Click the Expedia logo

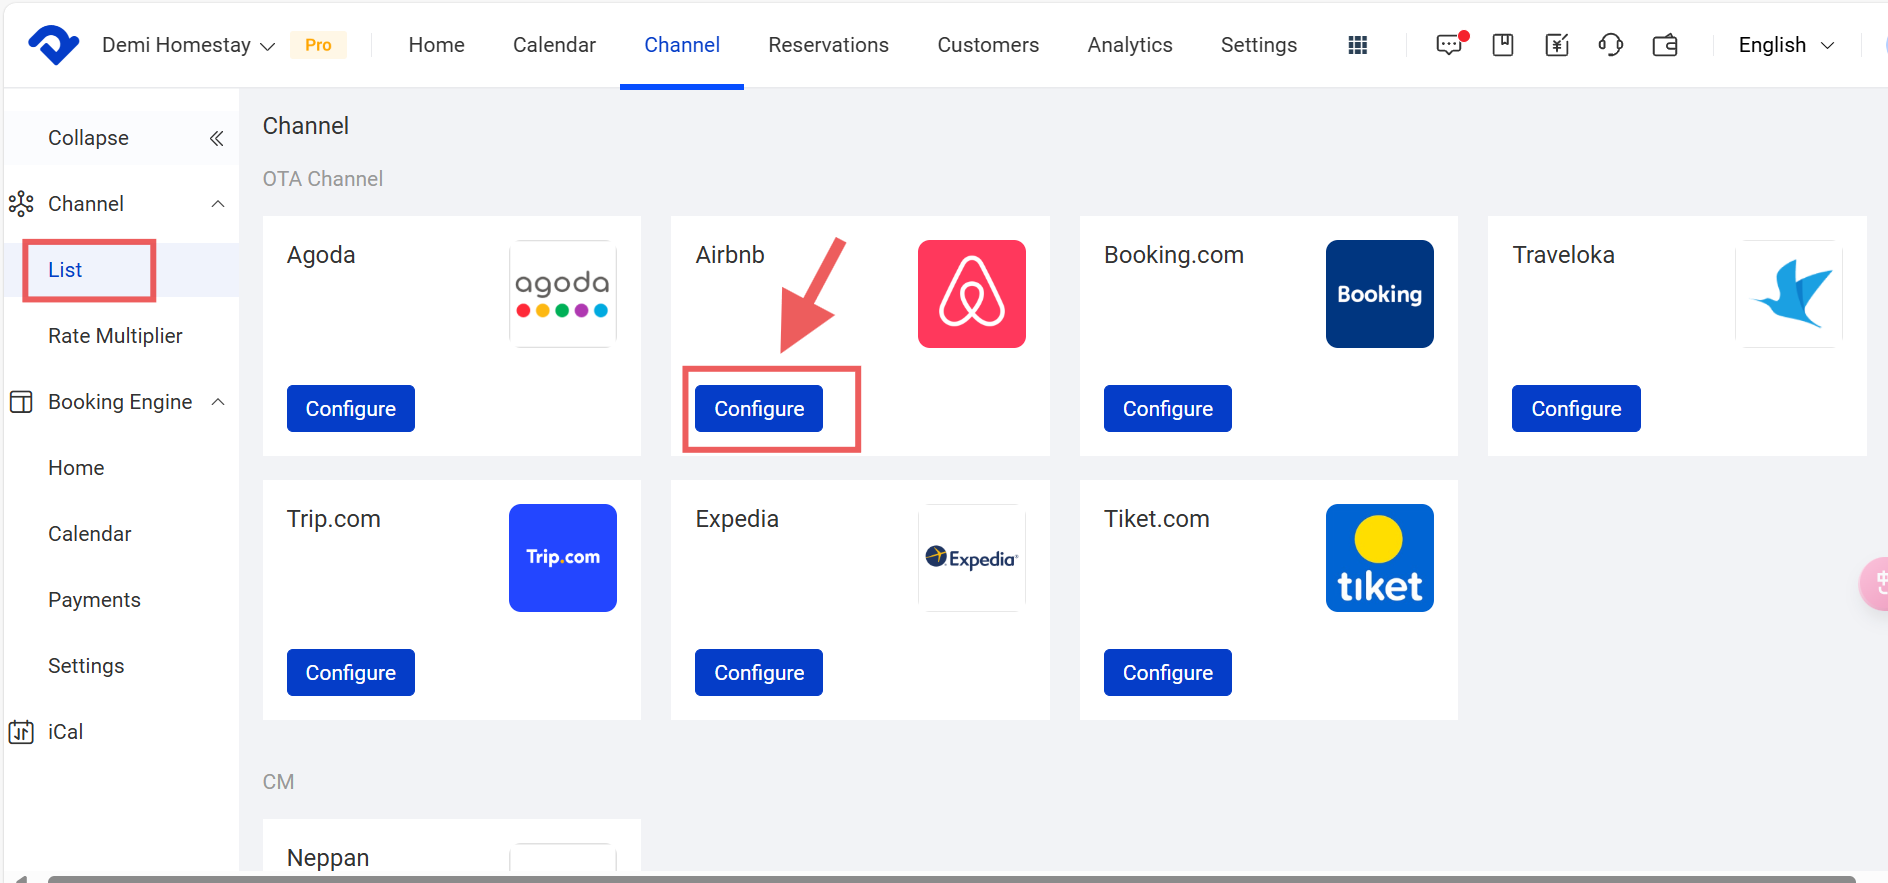pyautogui.click(x=972, y=558)
